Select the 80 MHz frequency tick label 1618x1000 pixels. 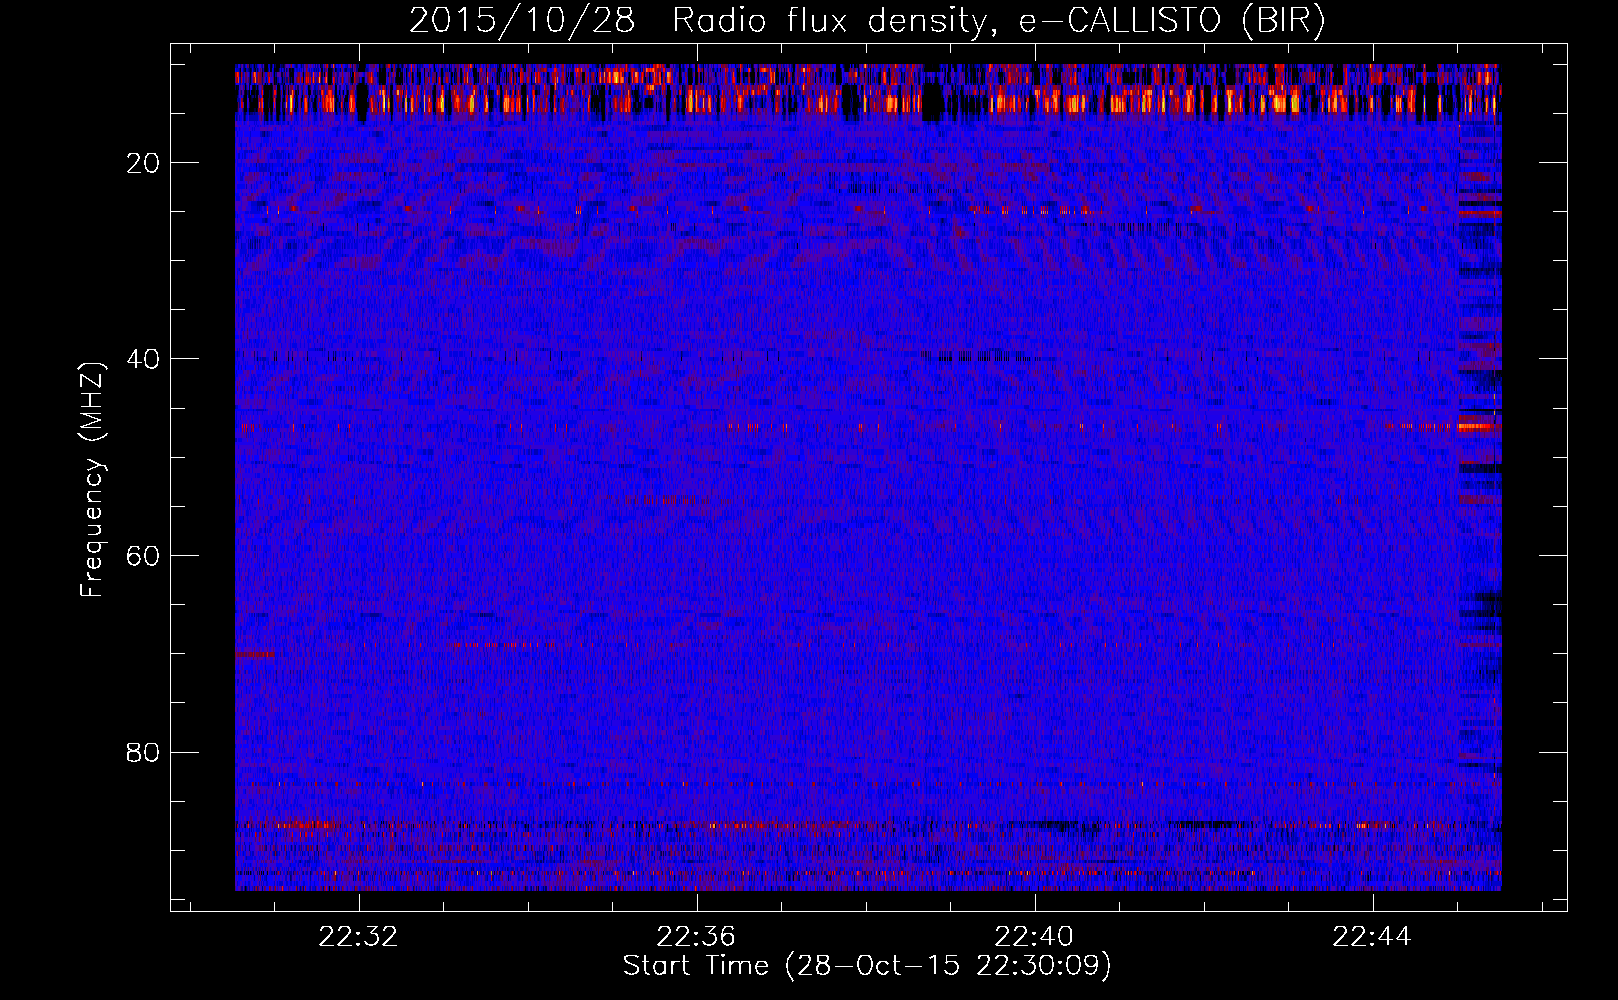click(x=143, y=752)
